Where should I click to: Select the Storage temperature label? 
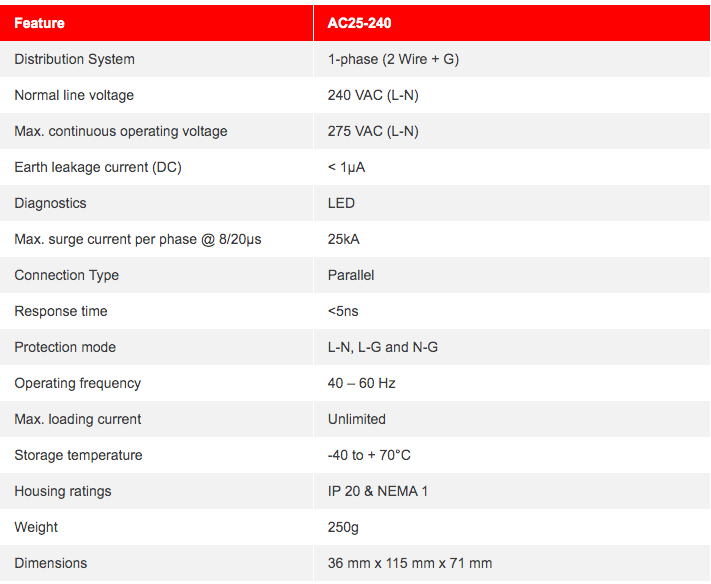[x=78, y=455]
